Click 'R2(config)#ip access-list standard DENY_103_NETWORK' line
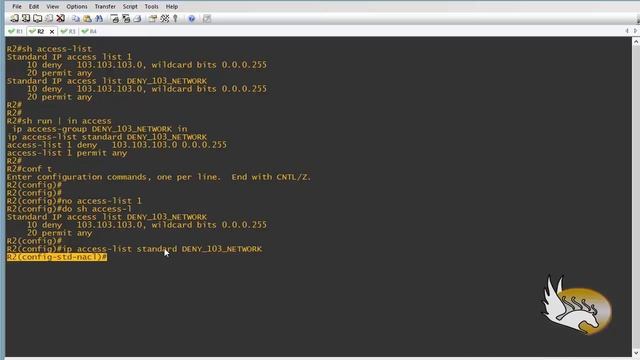 (134, 249)
